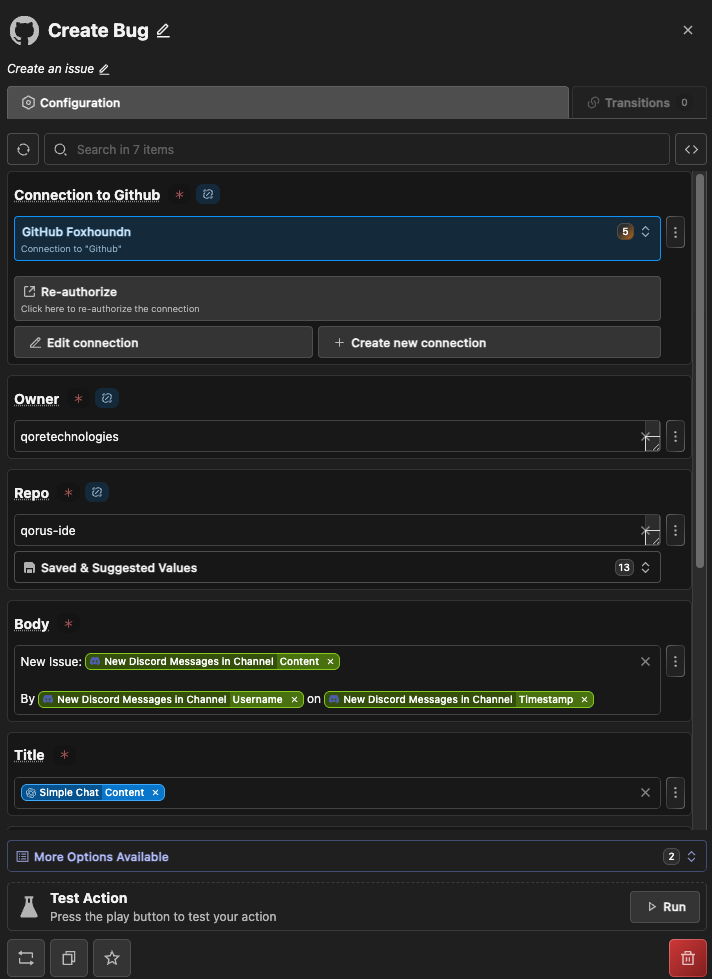
Task: Toggle template icon beside Connection to Github
Action: click(208, 194)
